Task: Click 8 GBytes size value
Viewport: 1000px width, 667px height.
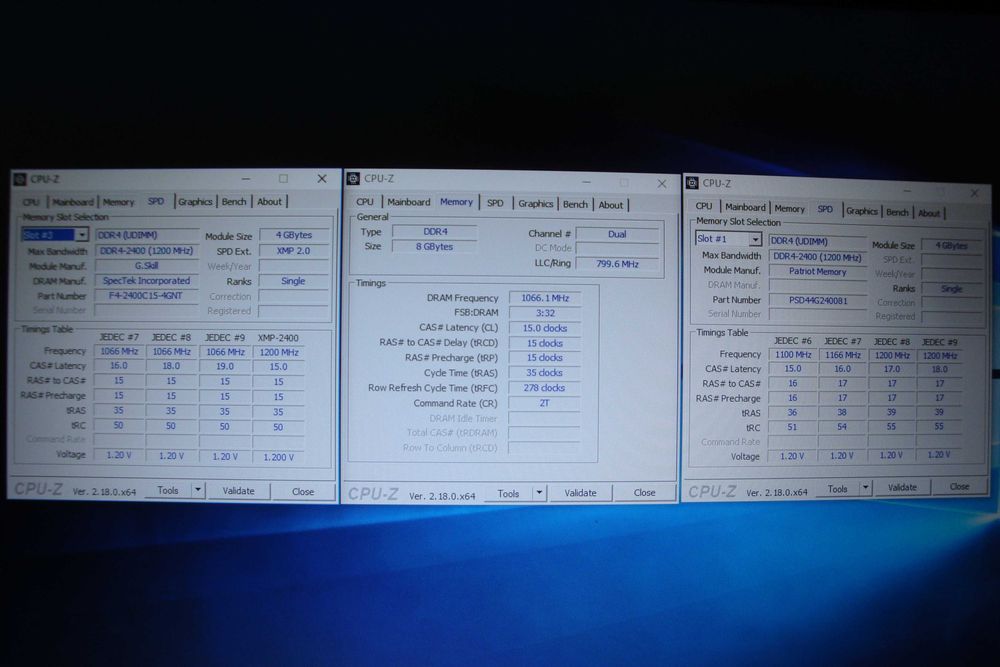Action: [434, 247]
